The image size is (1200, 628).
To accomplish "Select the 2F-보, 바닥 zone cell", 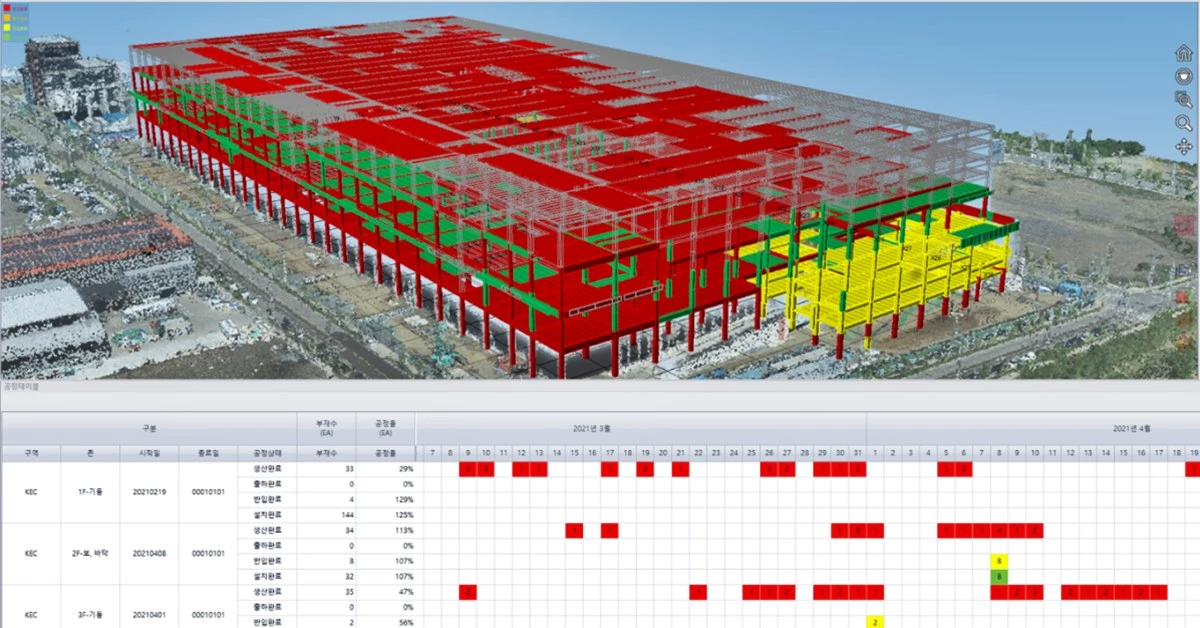I will (x=90, y=553).
